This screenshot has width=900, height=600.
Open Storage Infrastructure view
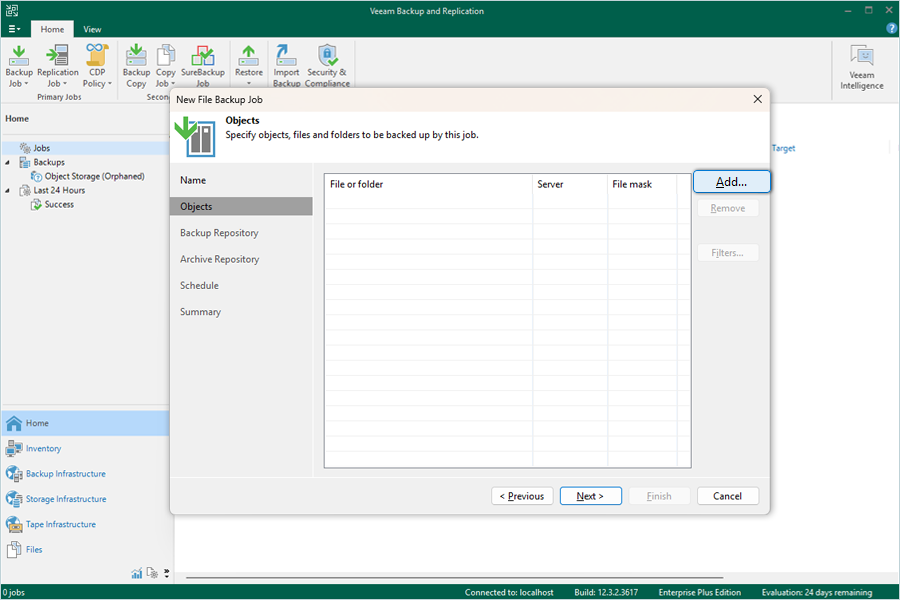[86, 499]
